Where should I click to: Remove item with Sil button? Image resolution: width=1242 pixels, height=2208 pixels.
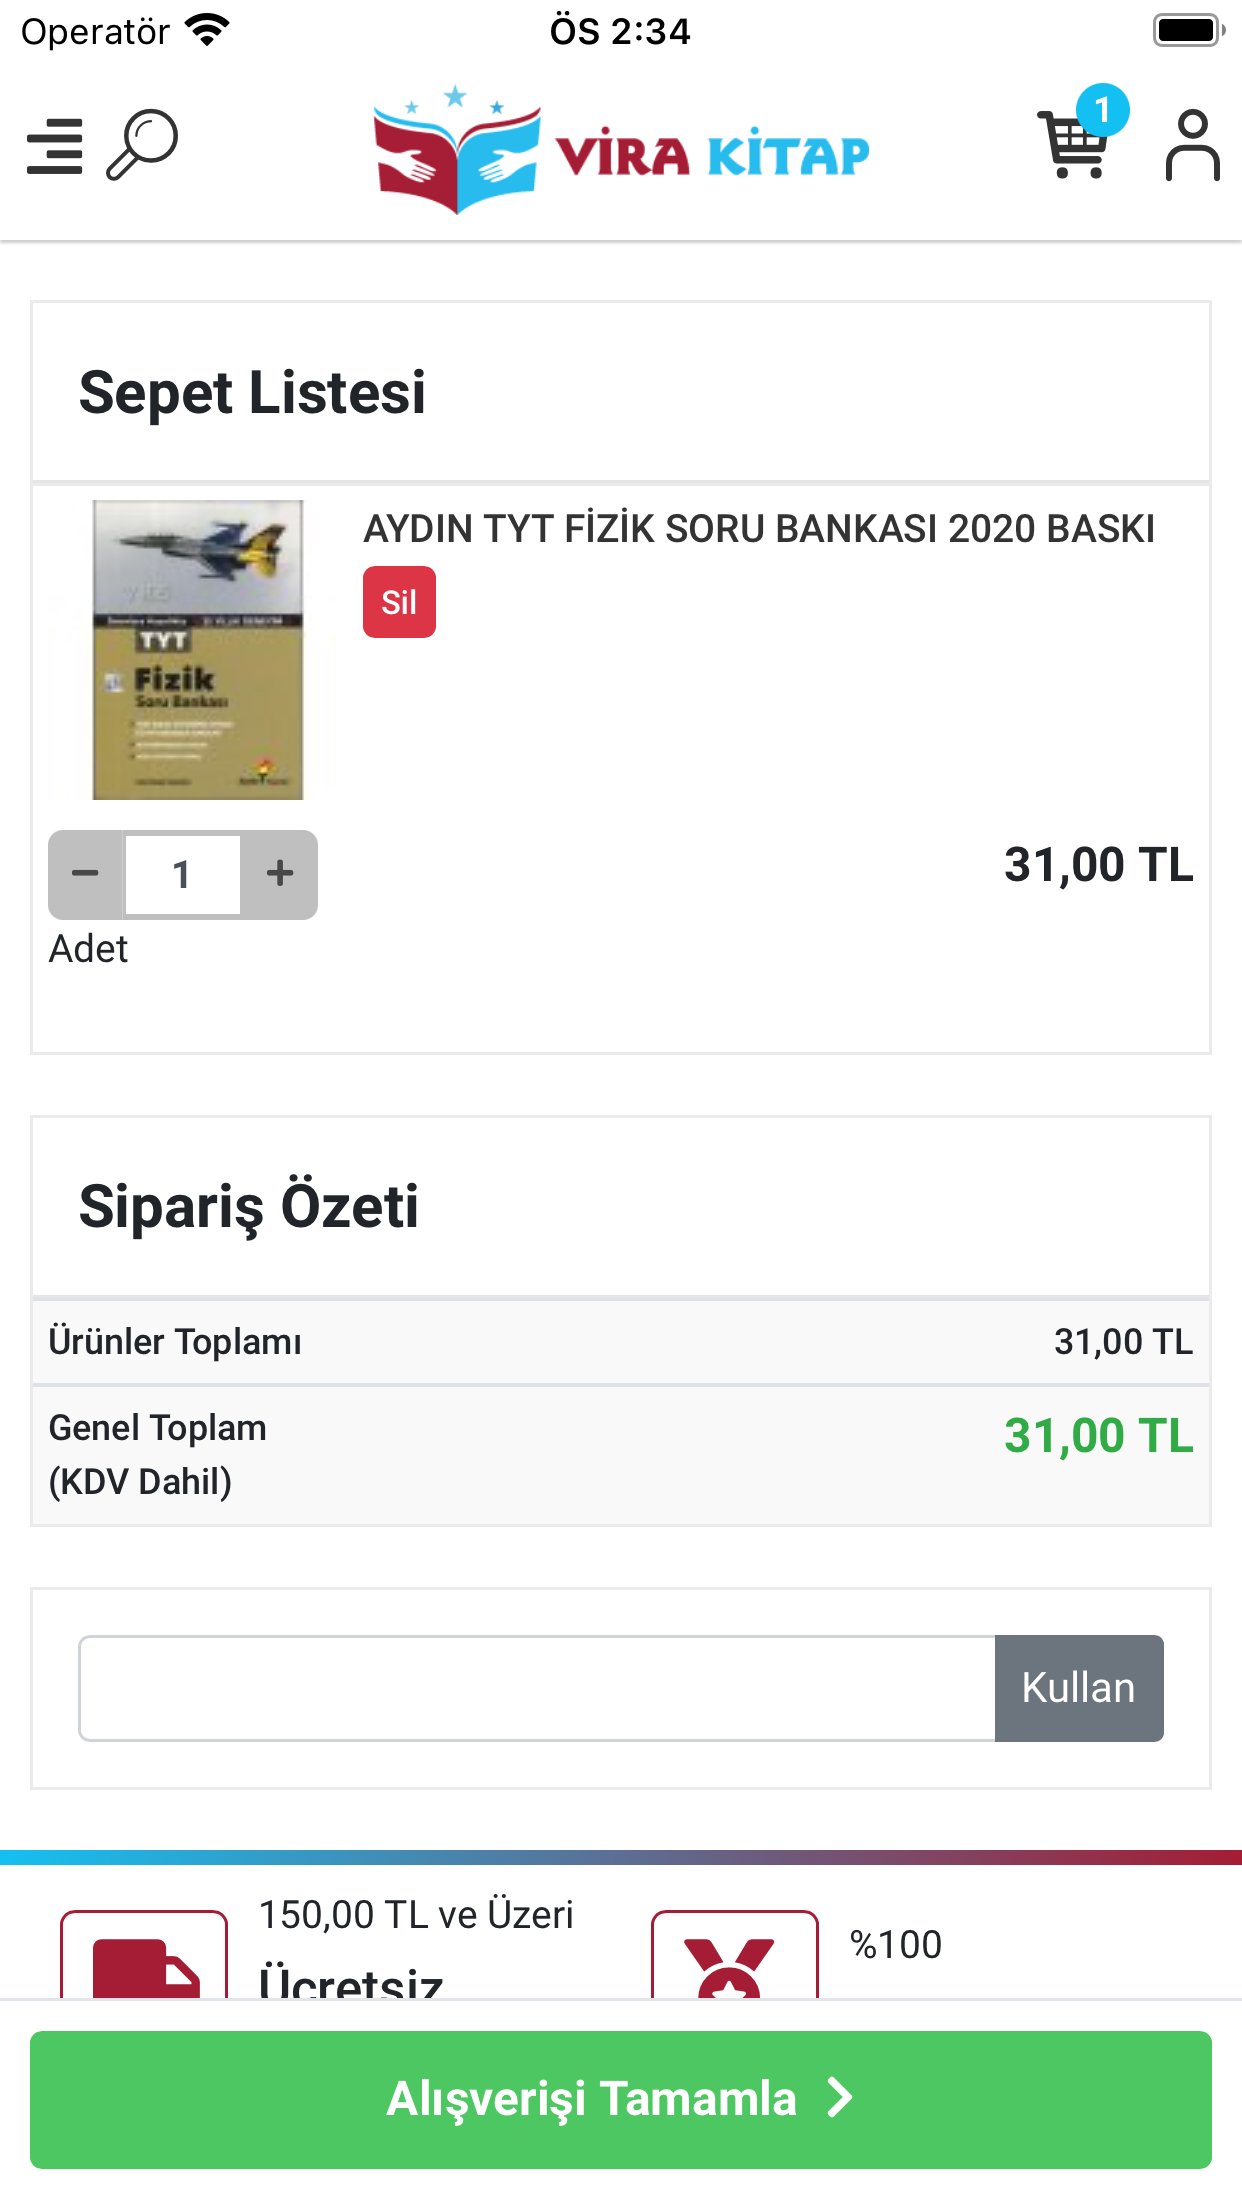[x=399, y=602]
